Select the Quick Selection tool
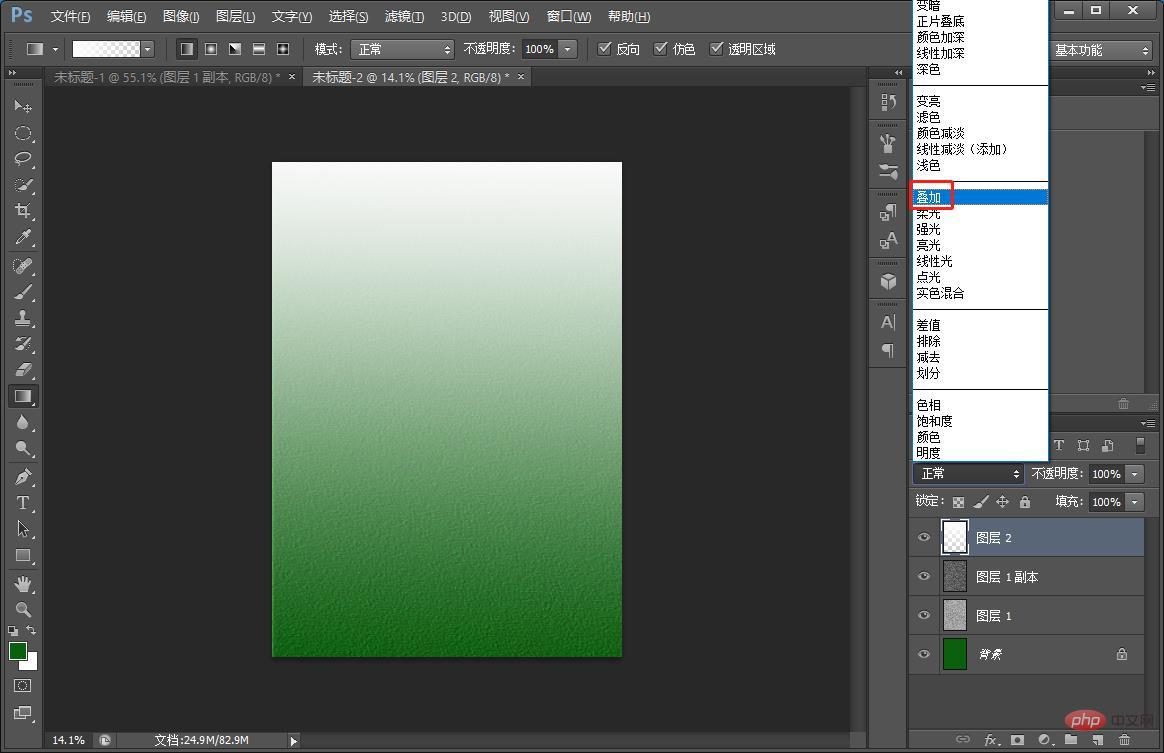Image resolution: width=1164 pixels, height=753 pixels. [22, 185]
